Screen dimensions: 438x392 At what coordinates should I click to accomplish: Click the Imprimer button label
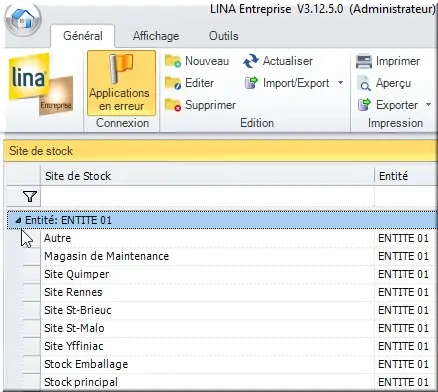(398, 61)
